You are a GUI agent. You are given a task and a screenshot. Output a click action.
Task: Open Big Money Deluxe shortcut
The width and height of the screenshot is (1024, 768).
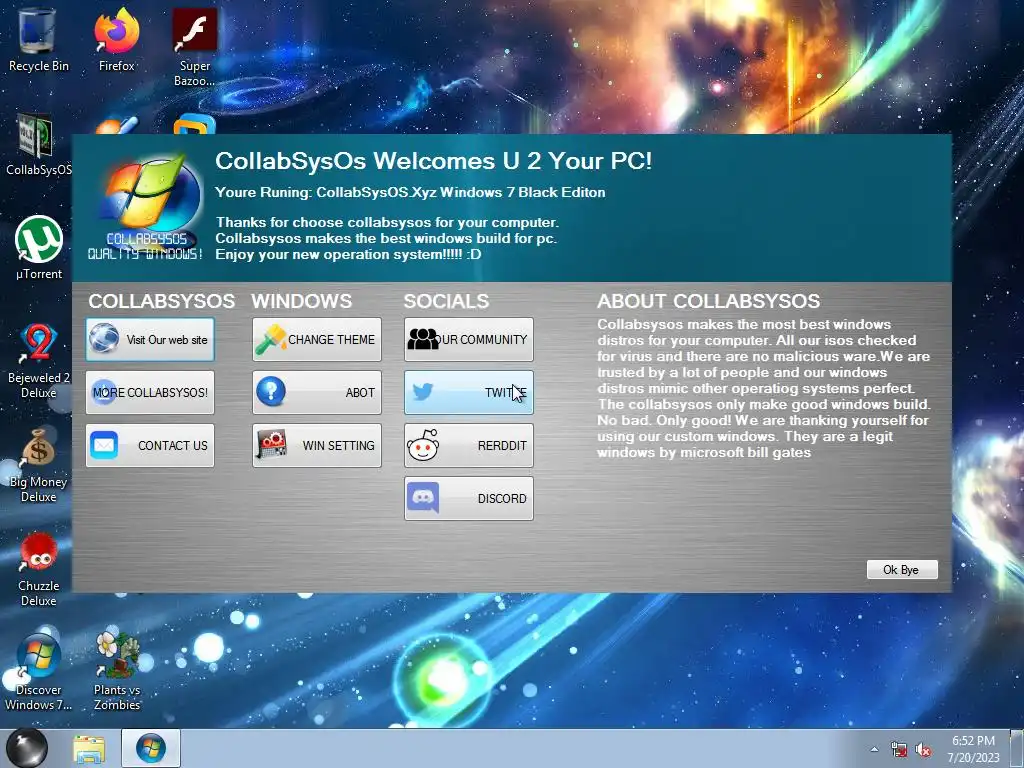tap(39, 465)
